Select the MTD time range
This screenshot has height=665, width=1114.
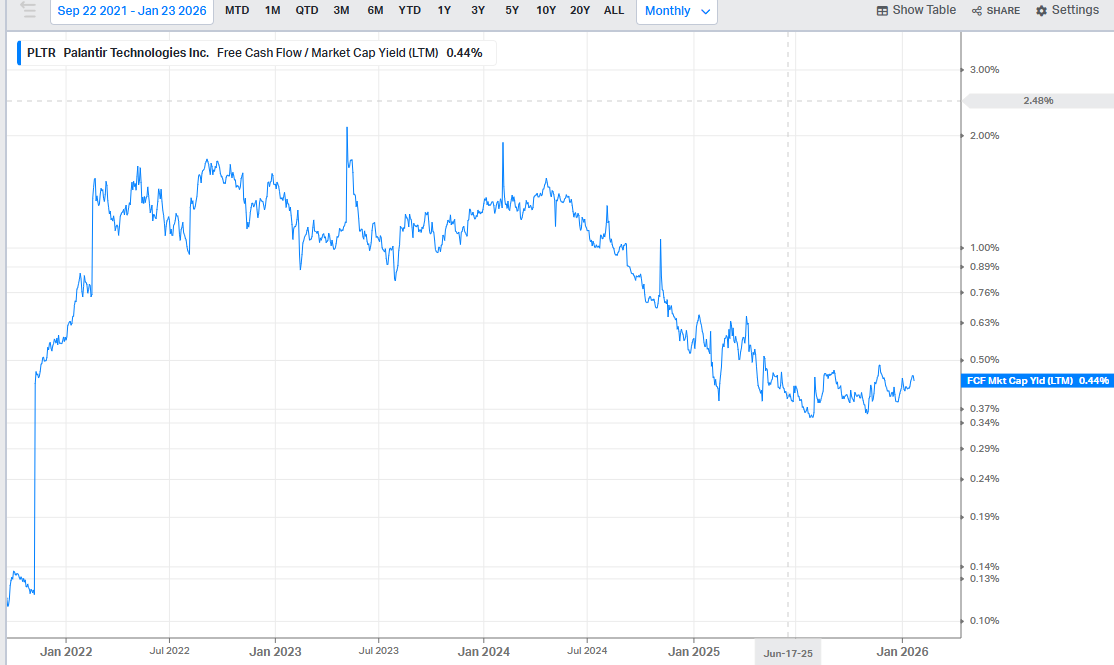[237, 10]
